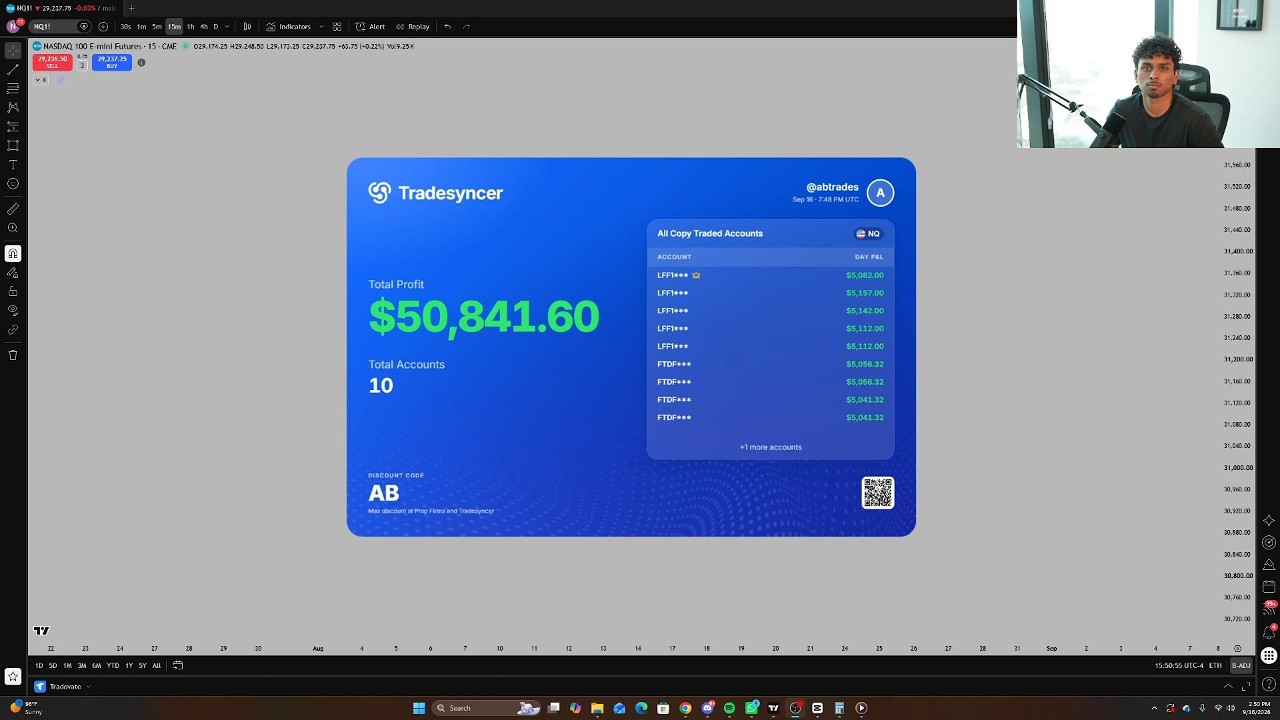Image resolution: width=1280 pixels, height=720 pixels.
Task: Click the remove drawings trash icon
Action: 13,355
